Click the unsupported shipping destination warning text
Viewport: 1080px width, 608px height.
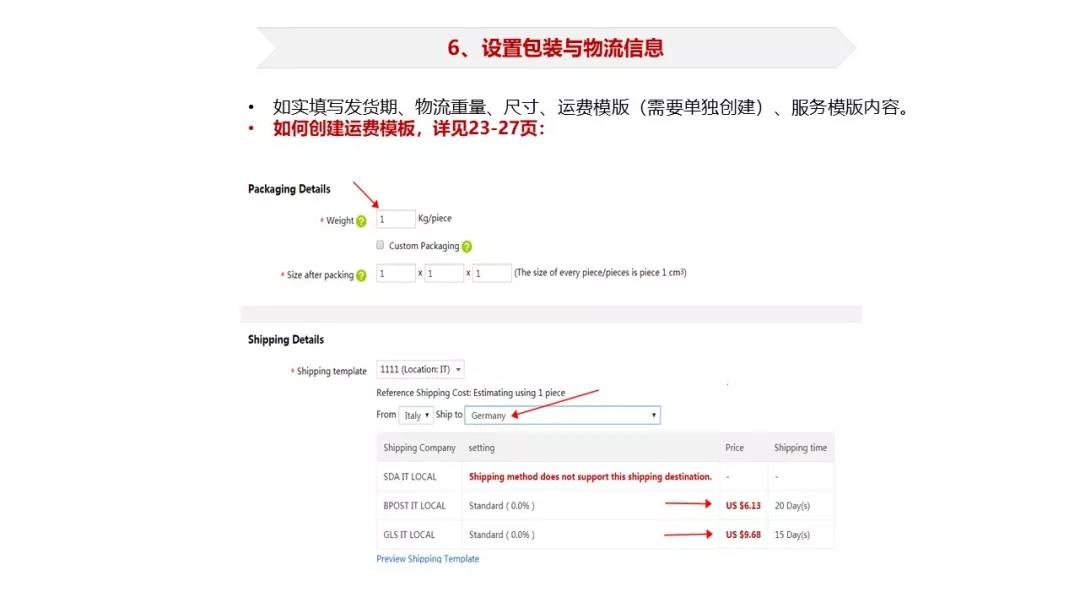coord(590,476)
